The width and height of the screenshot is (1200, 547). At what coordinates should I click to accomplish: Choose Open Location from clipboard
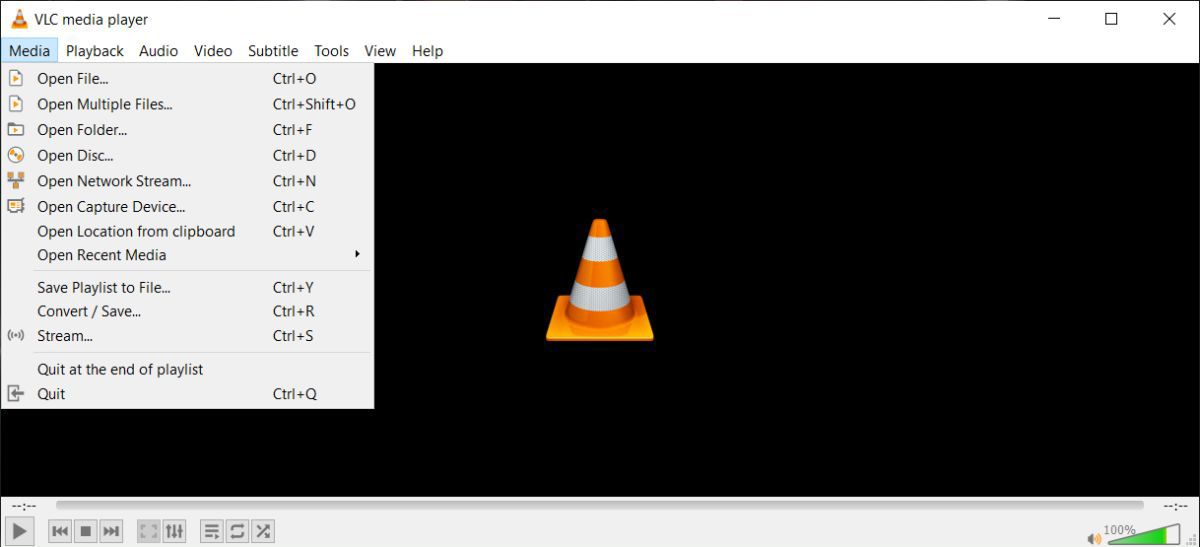pos(187,231)
